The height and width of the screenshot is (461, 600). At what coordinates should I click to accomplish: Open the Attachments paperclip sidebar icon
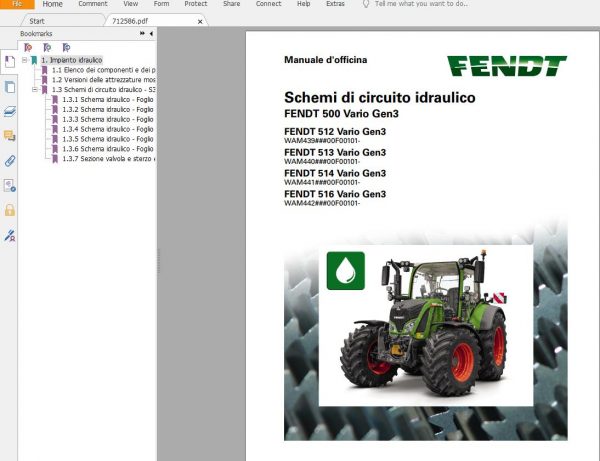10,161
